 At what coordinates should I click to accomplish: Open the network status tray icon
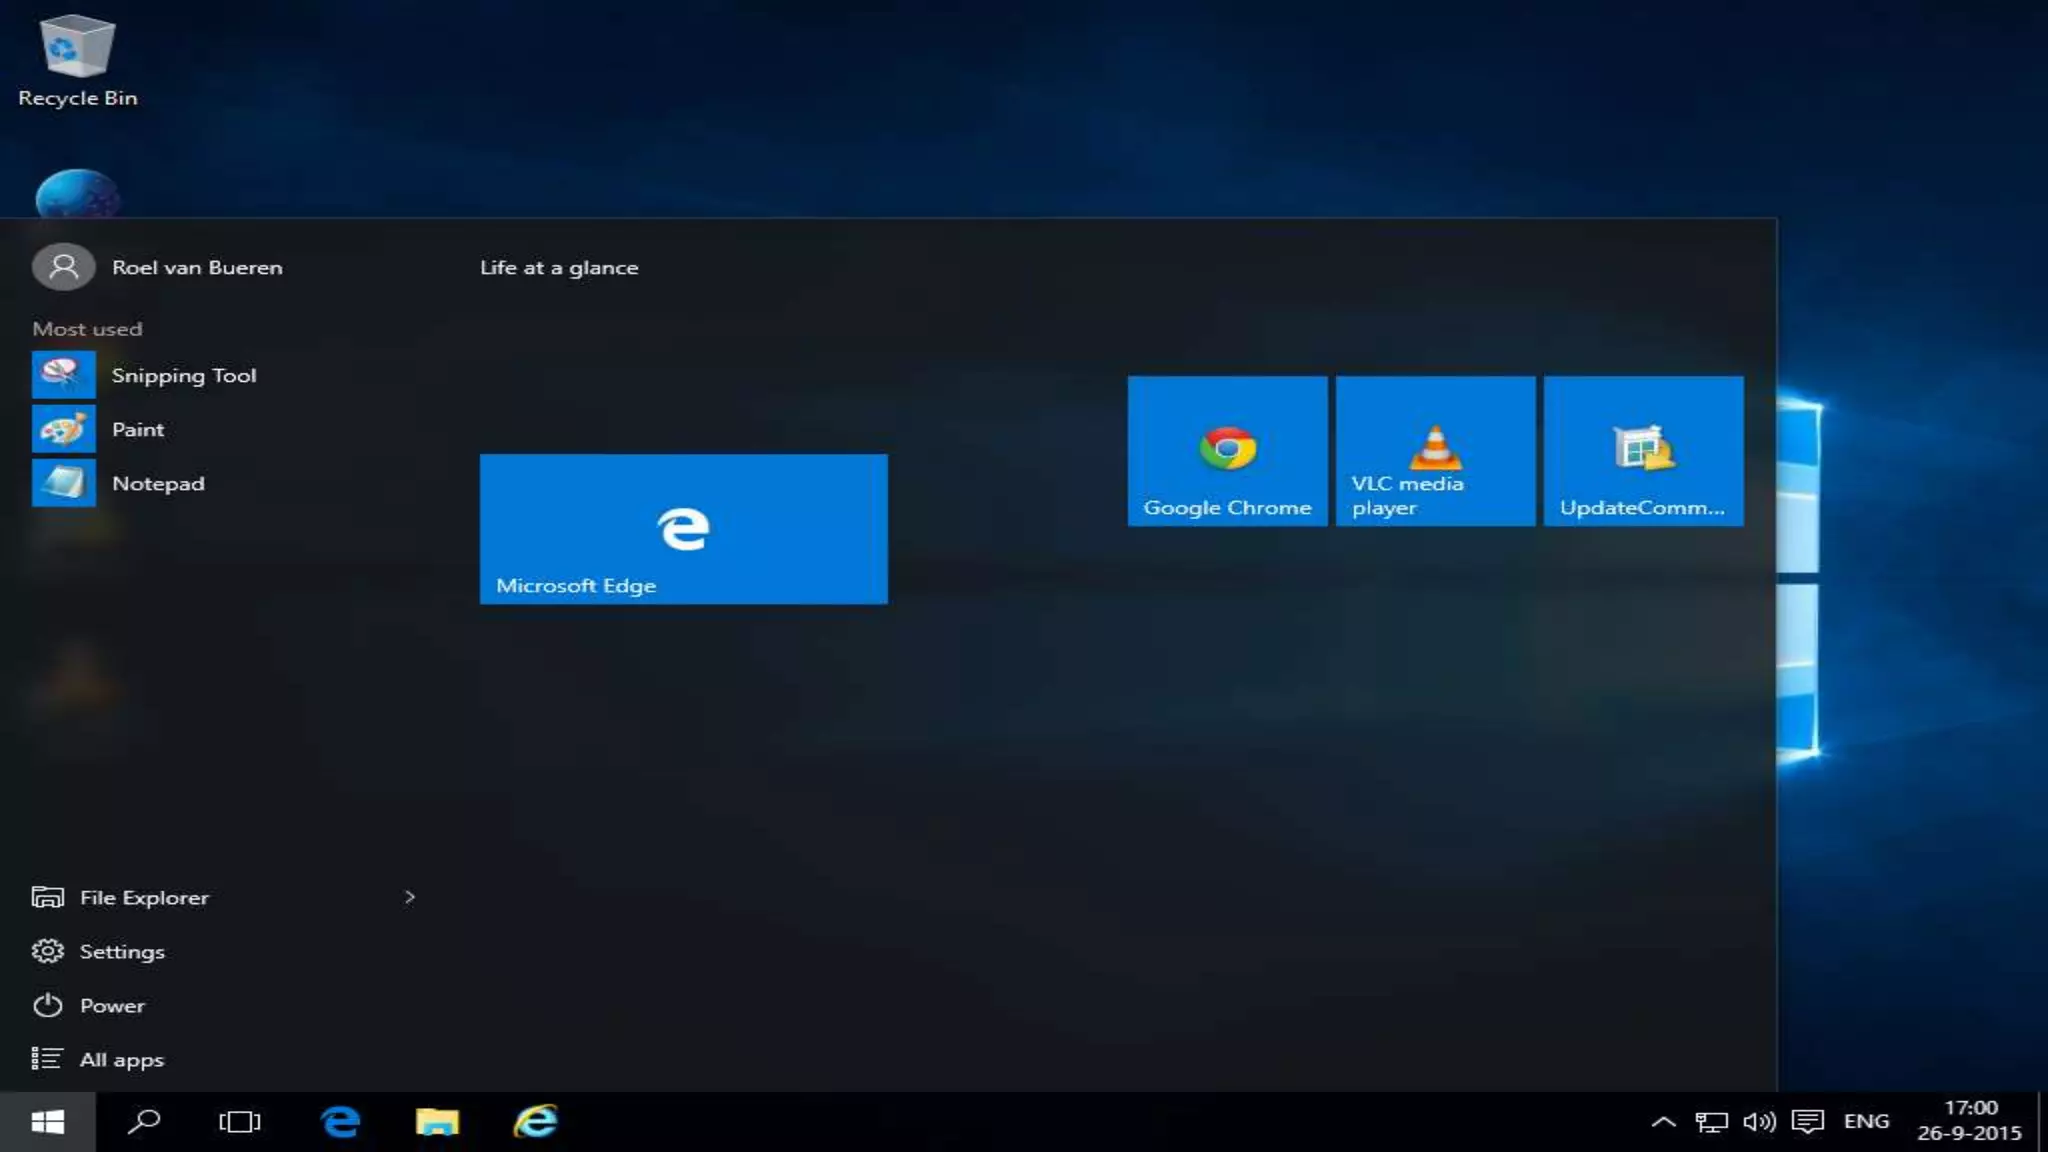point(1711,1122)
